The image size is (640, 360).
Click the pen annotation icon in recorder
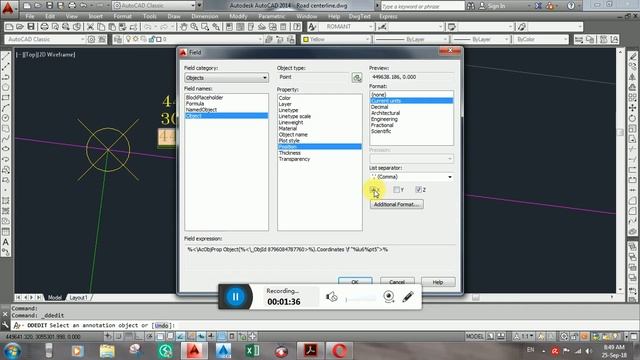point(407,296)
